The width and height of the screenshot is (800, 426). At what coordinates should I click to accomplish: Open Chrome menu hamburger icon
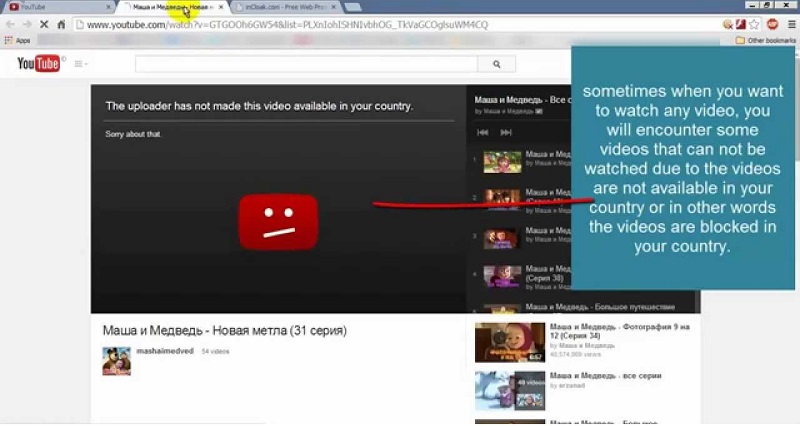791,24
